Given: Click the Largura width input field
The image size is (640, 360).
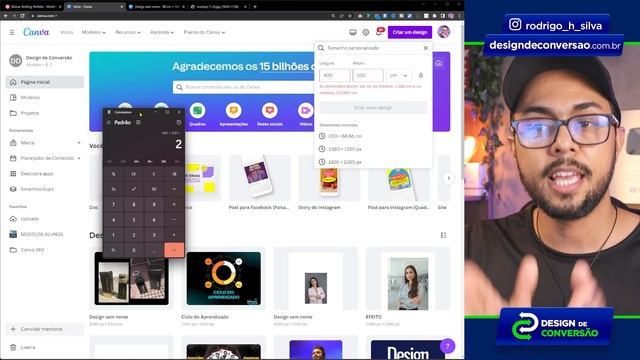Looking at the screenshot, I should pyautogui.click(x=334, y=76).
